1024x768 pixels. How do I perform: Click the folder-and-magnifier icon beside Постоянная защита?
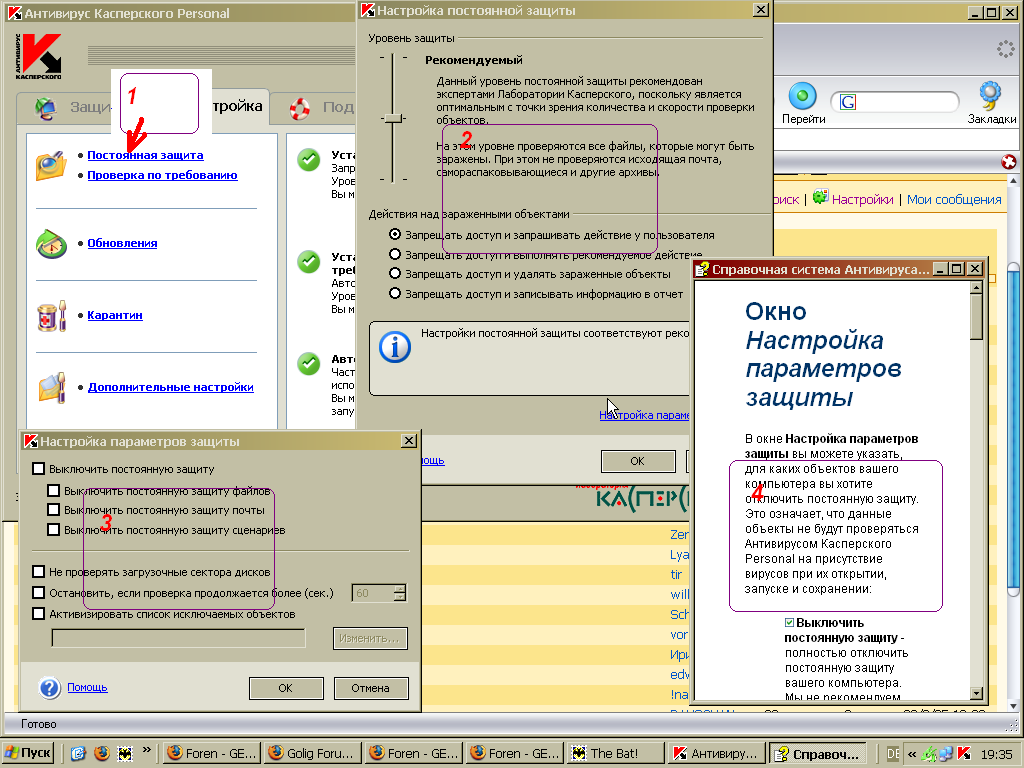click(50, 165)
